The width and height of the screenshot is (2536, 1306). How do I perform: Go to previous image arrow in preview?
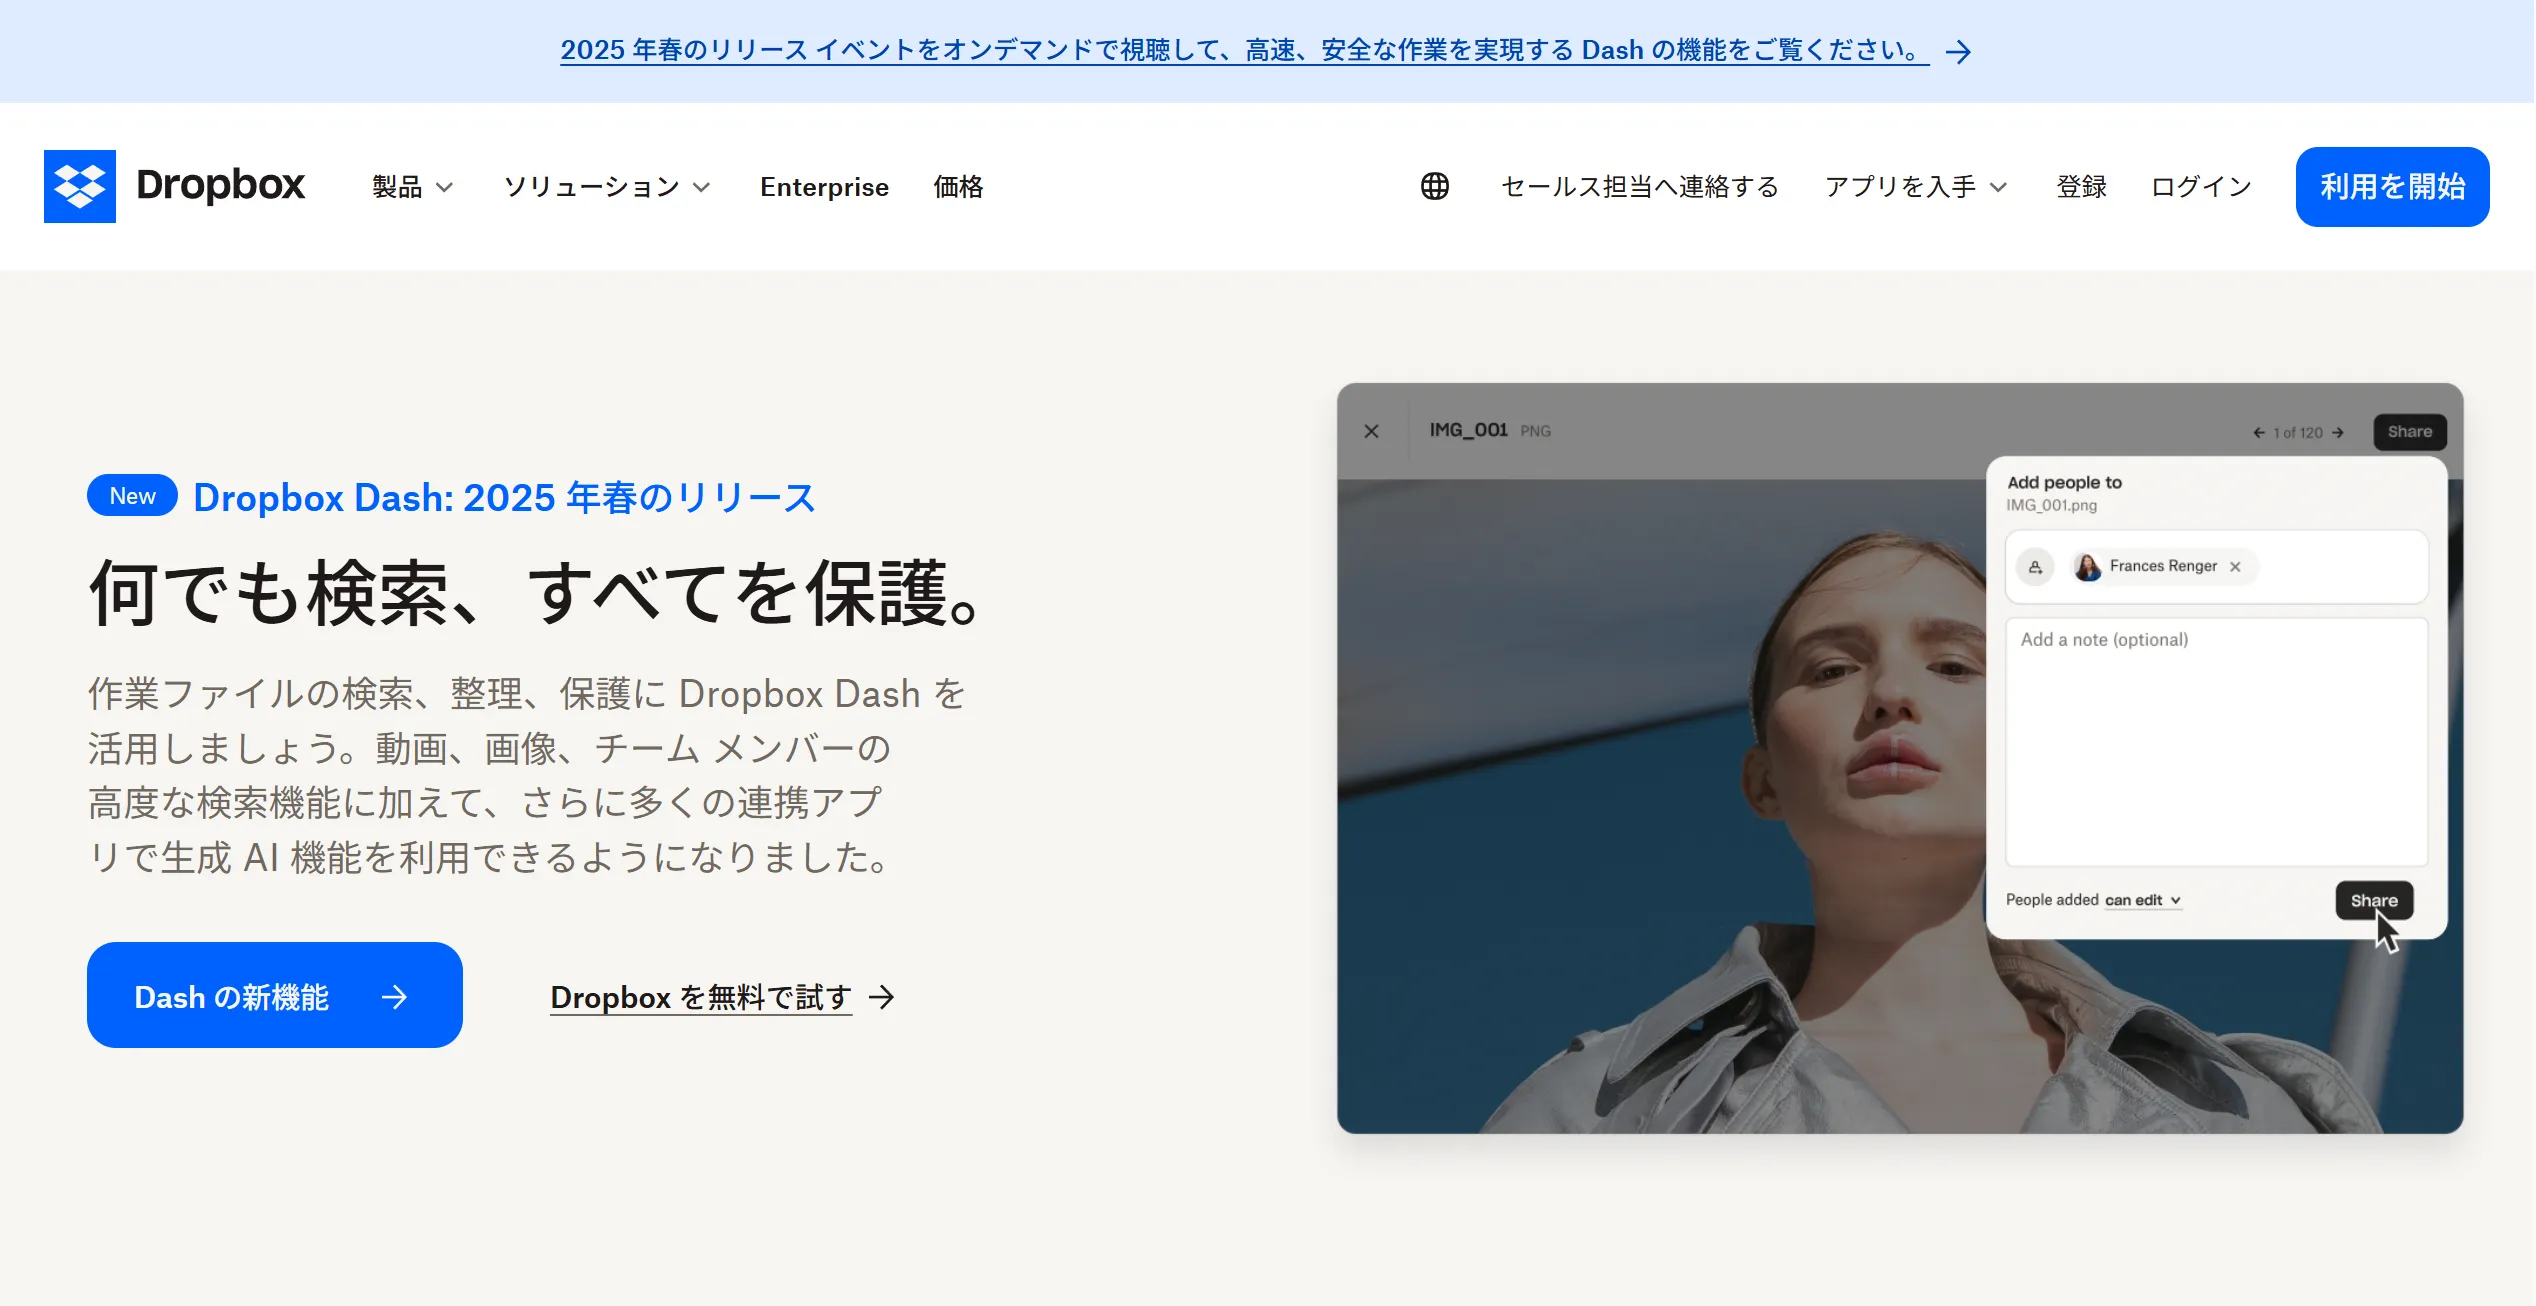tap(2258, 433)
